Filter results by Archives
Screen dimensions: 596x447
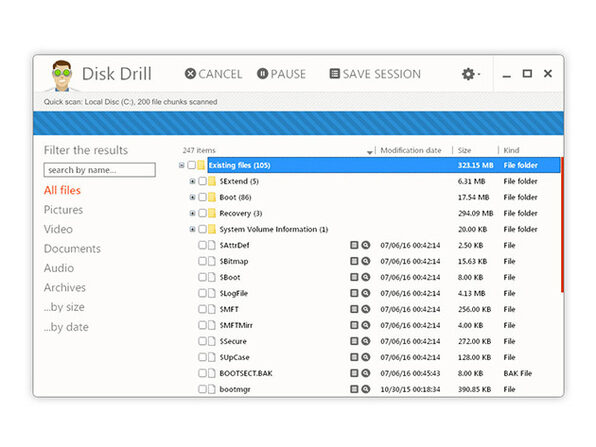pos(65,287)
